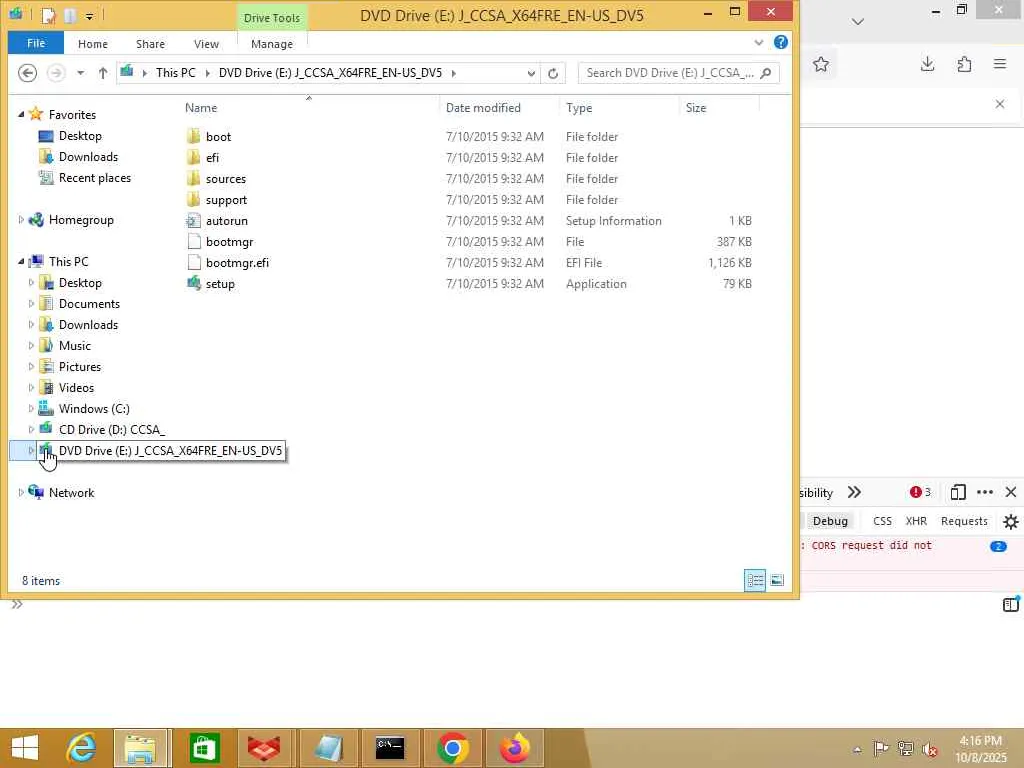Open the recent locations dropdown arrow
The width and height of the screenshot is (1024, 768).
click(80, 73)
